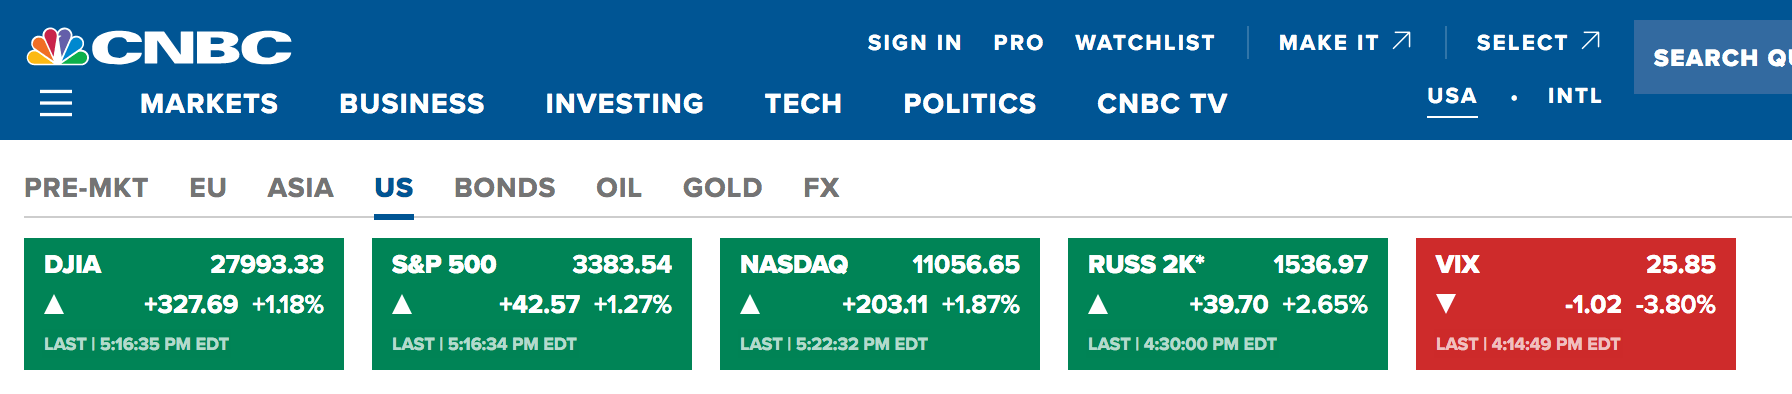Open the hamburger navigation menu
The image size is (1792, 394).
coord(56,103)
